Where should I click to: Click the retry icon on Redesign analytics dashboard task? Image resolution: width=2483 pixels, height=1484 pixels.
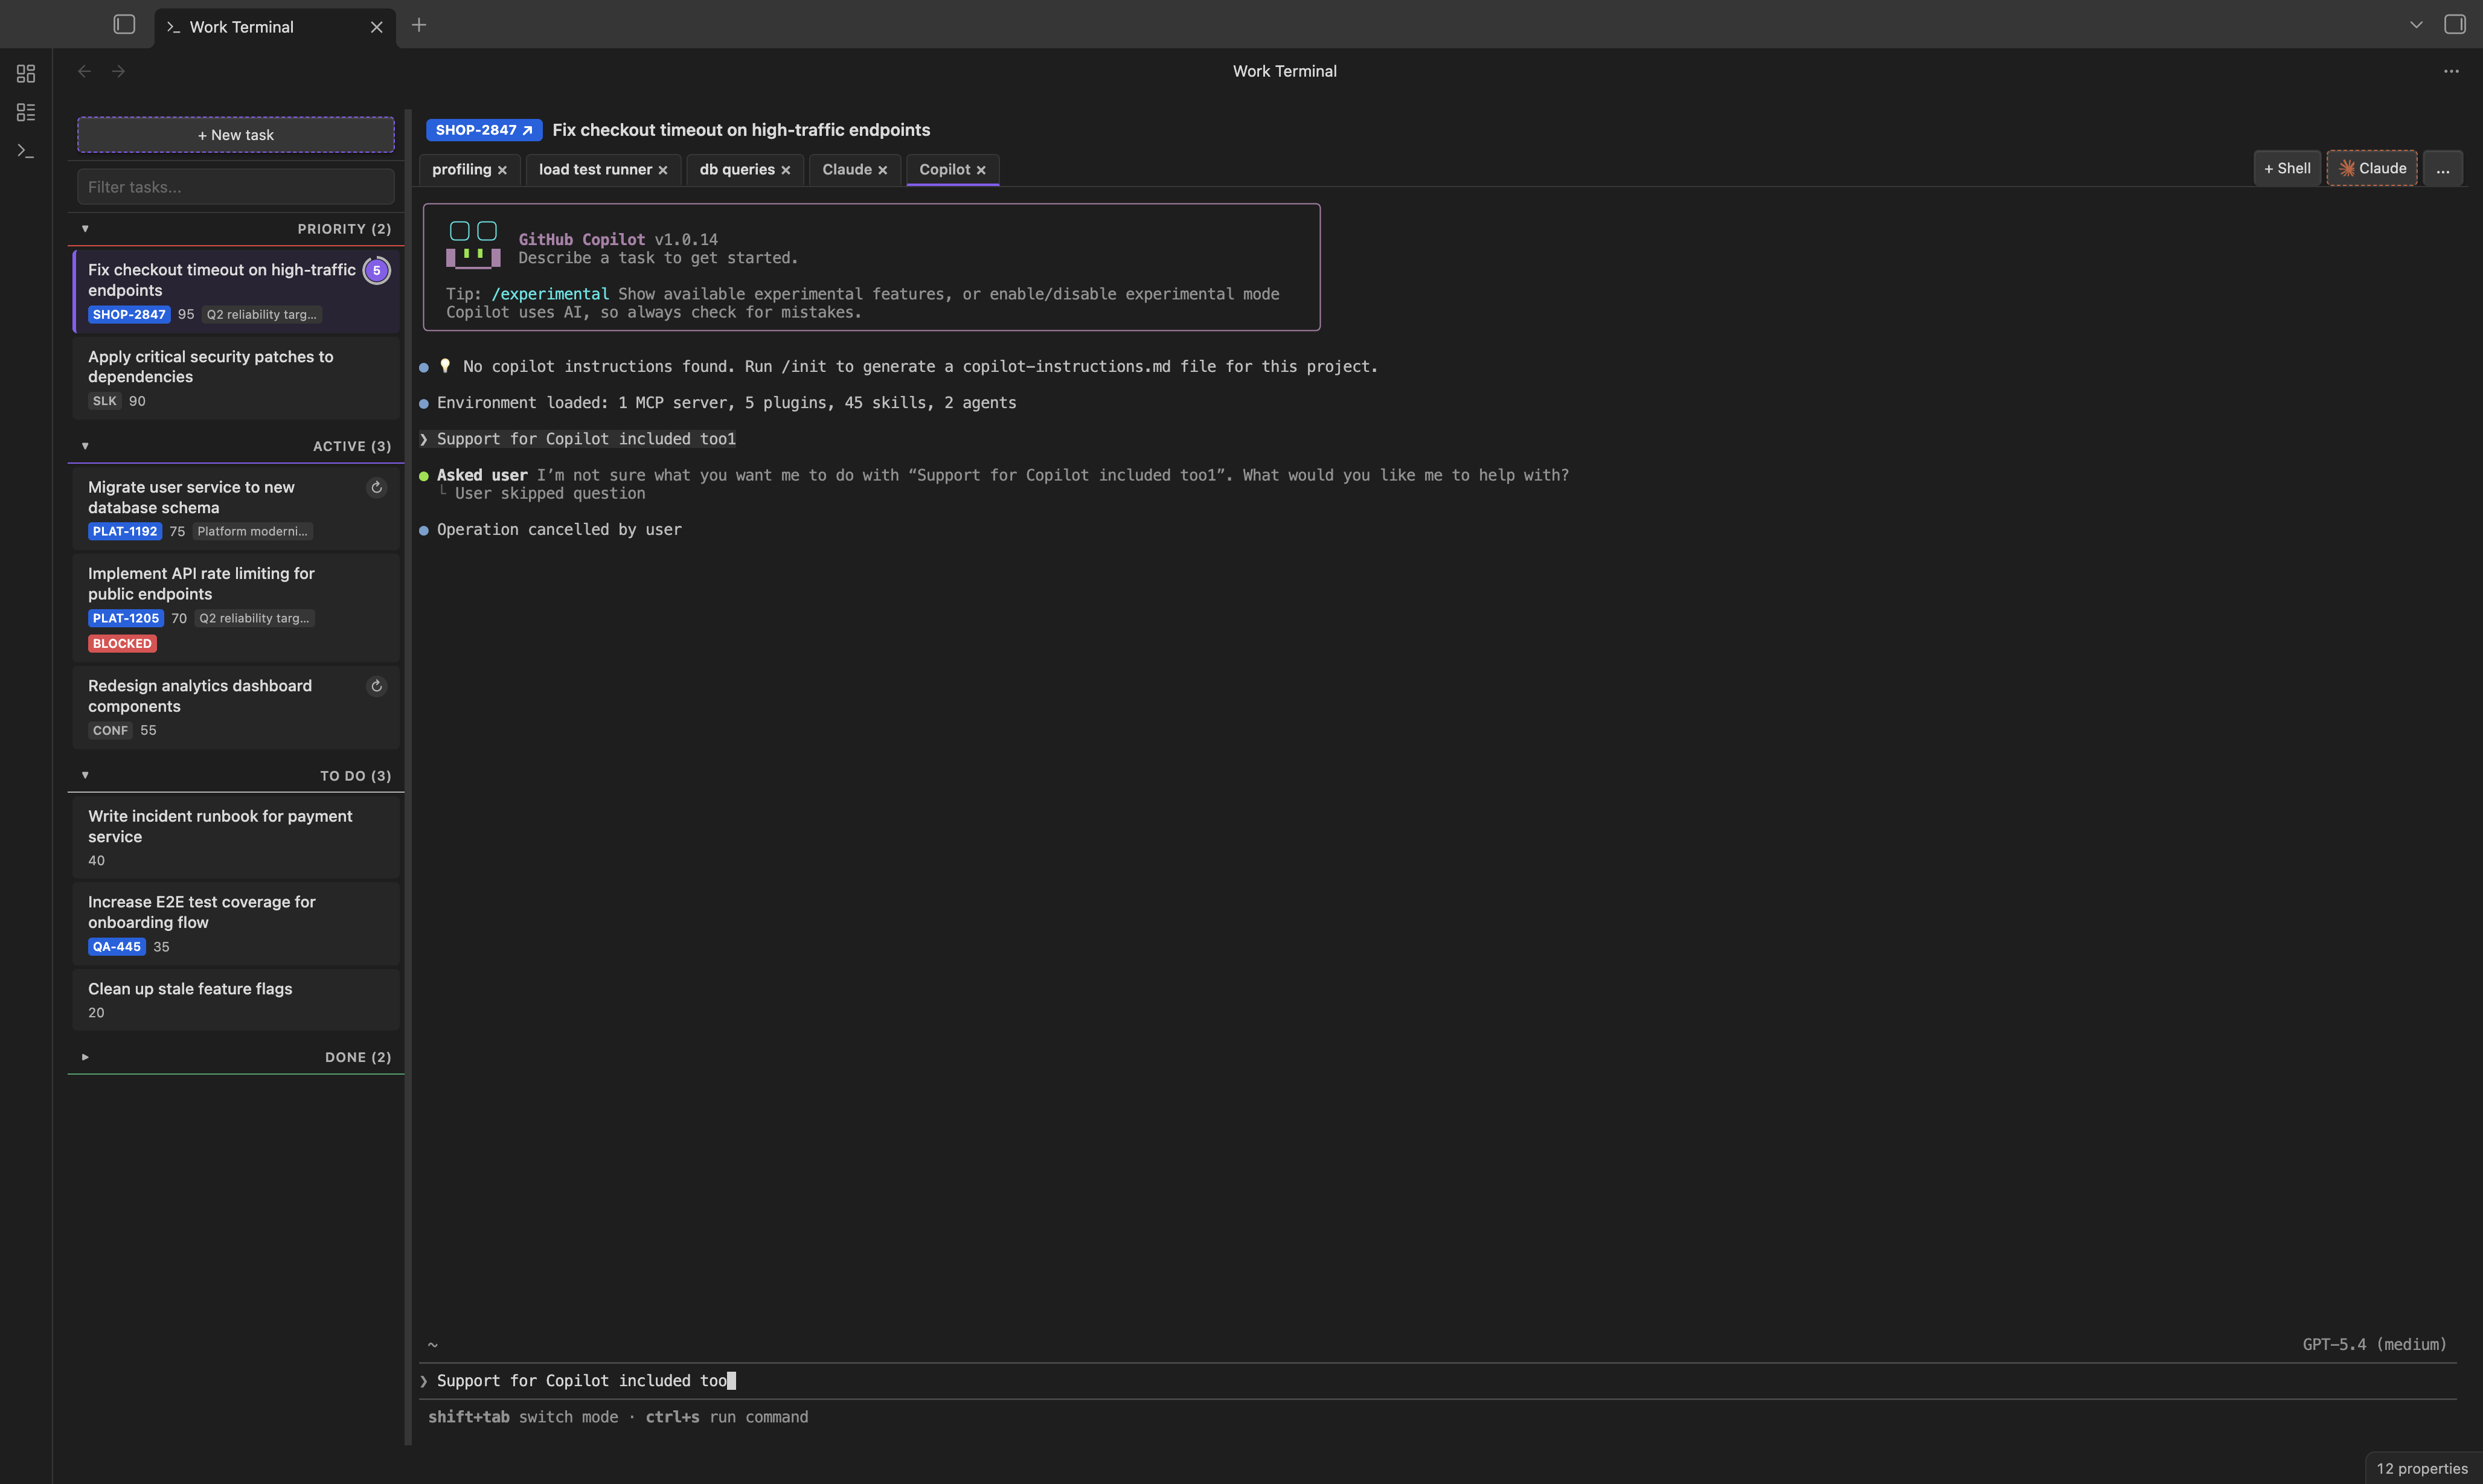376,686
